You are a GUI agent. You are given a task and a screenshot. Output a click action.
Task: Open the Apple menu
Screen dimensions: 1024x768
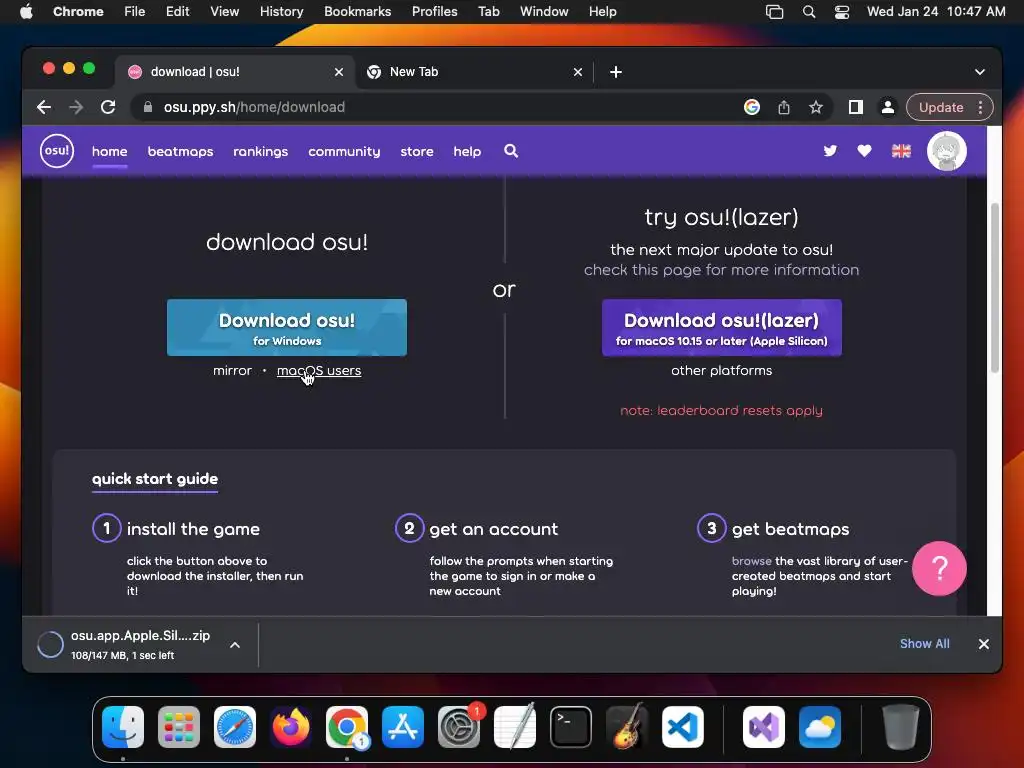[26, 12]
